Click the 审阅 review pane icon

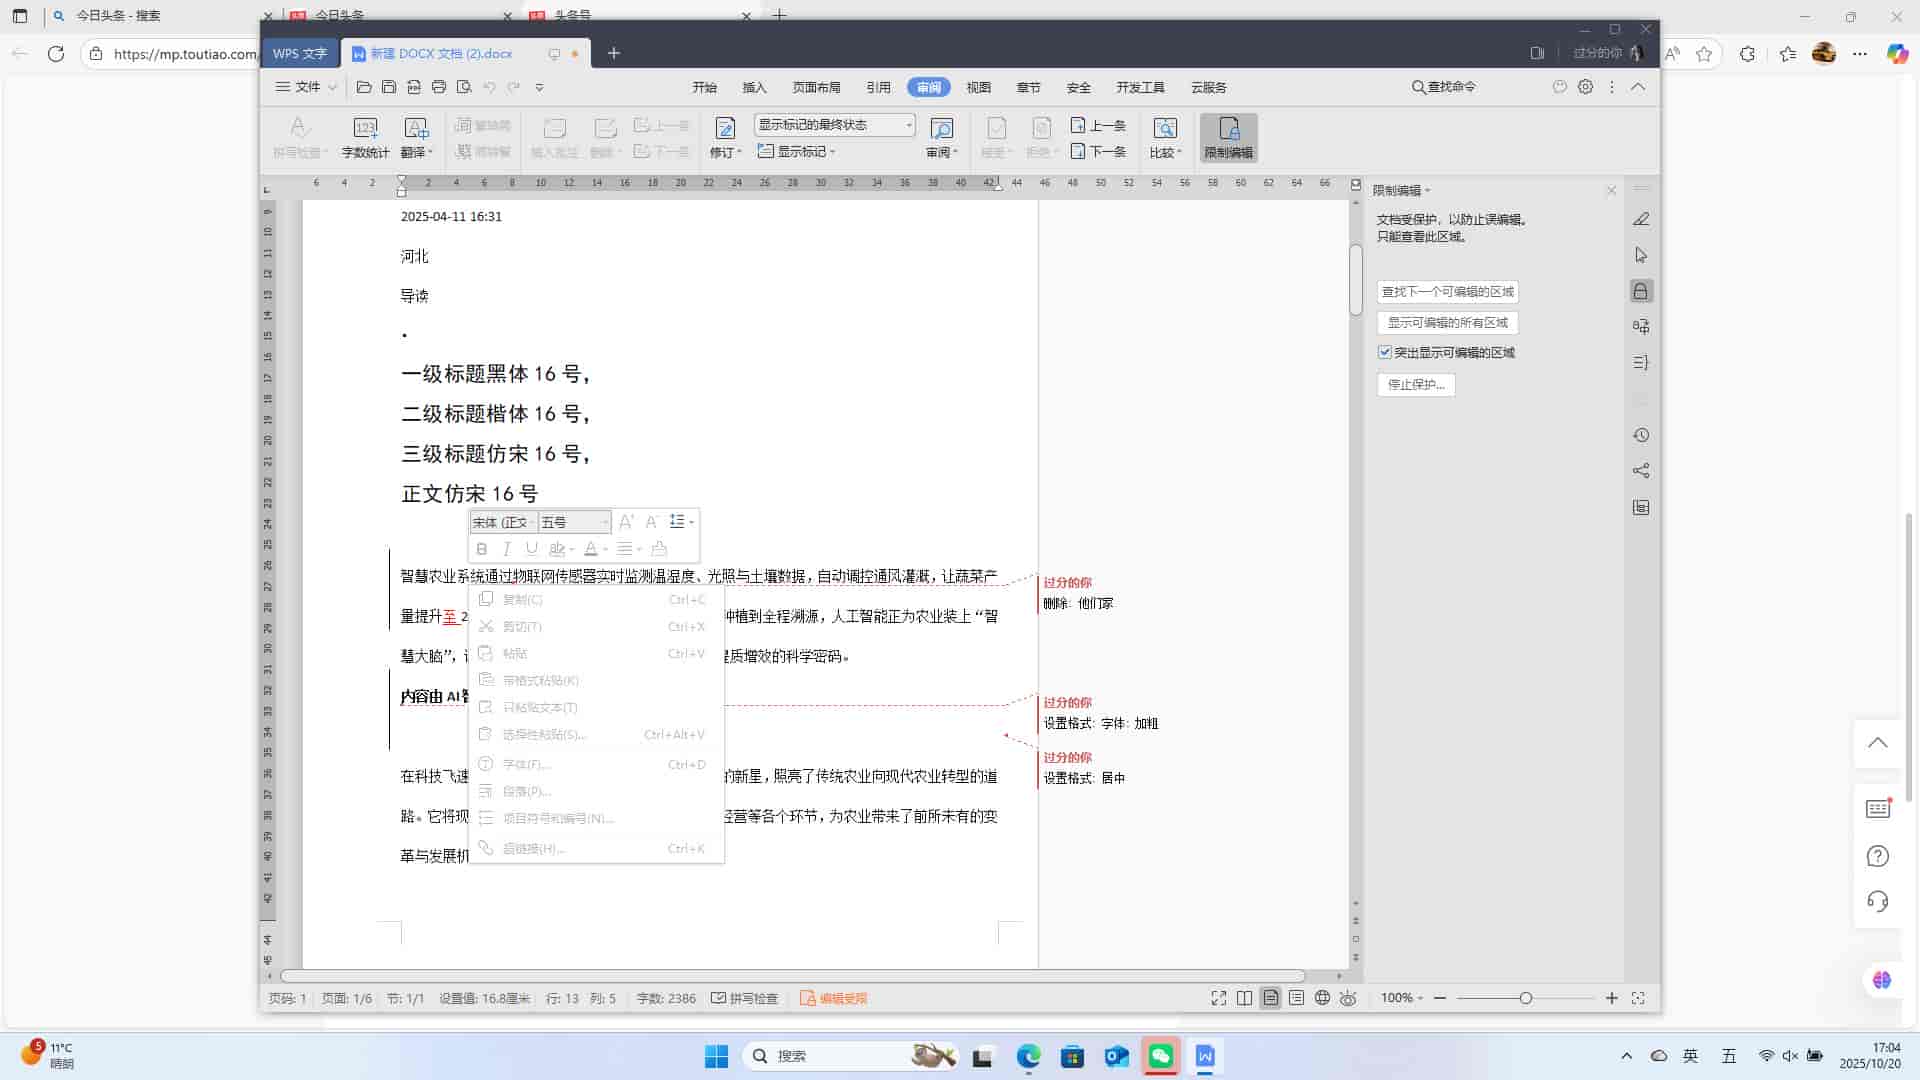(x=941, y=138)
